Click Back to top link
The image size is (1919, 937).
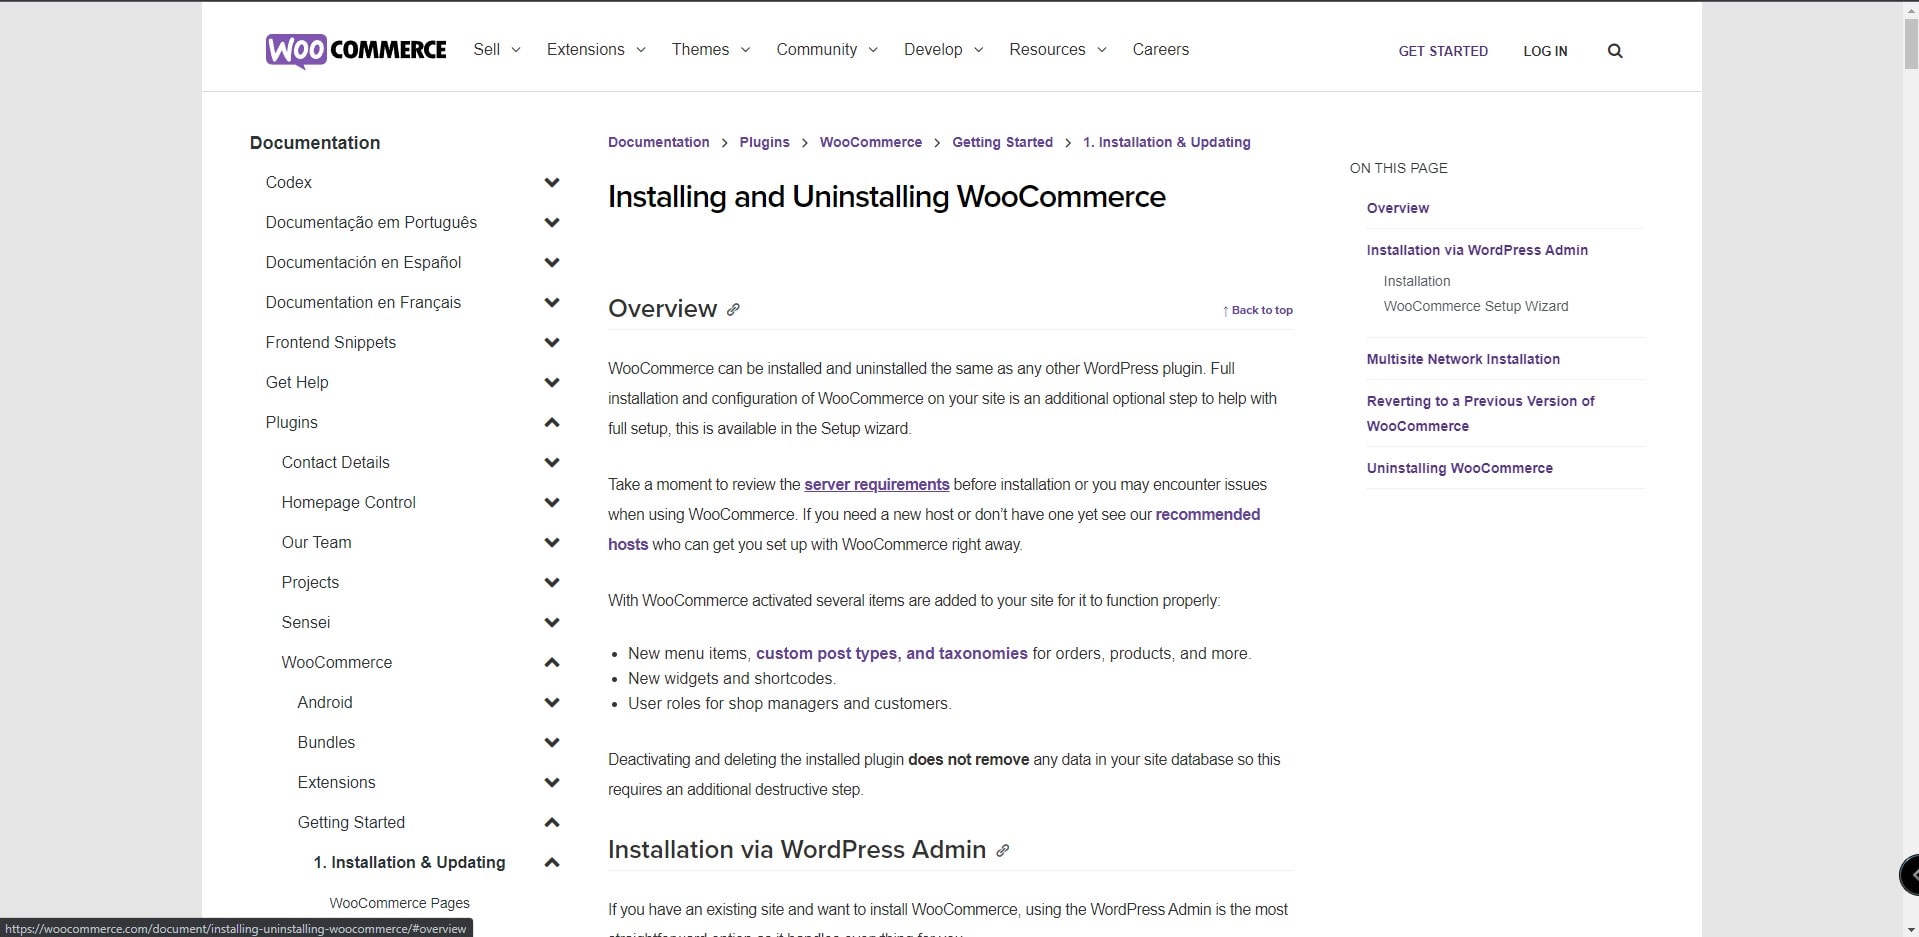tap(1257, 310)
